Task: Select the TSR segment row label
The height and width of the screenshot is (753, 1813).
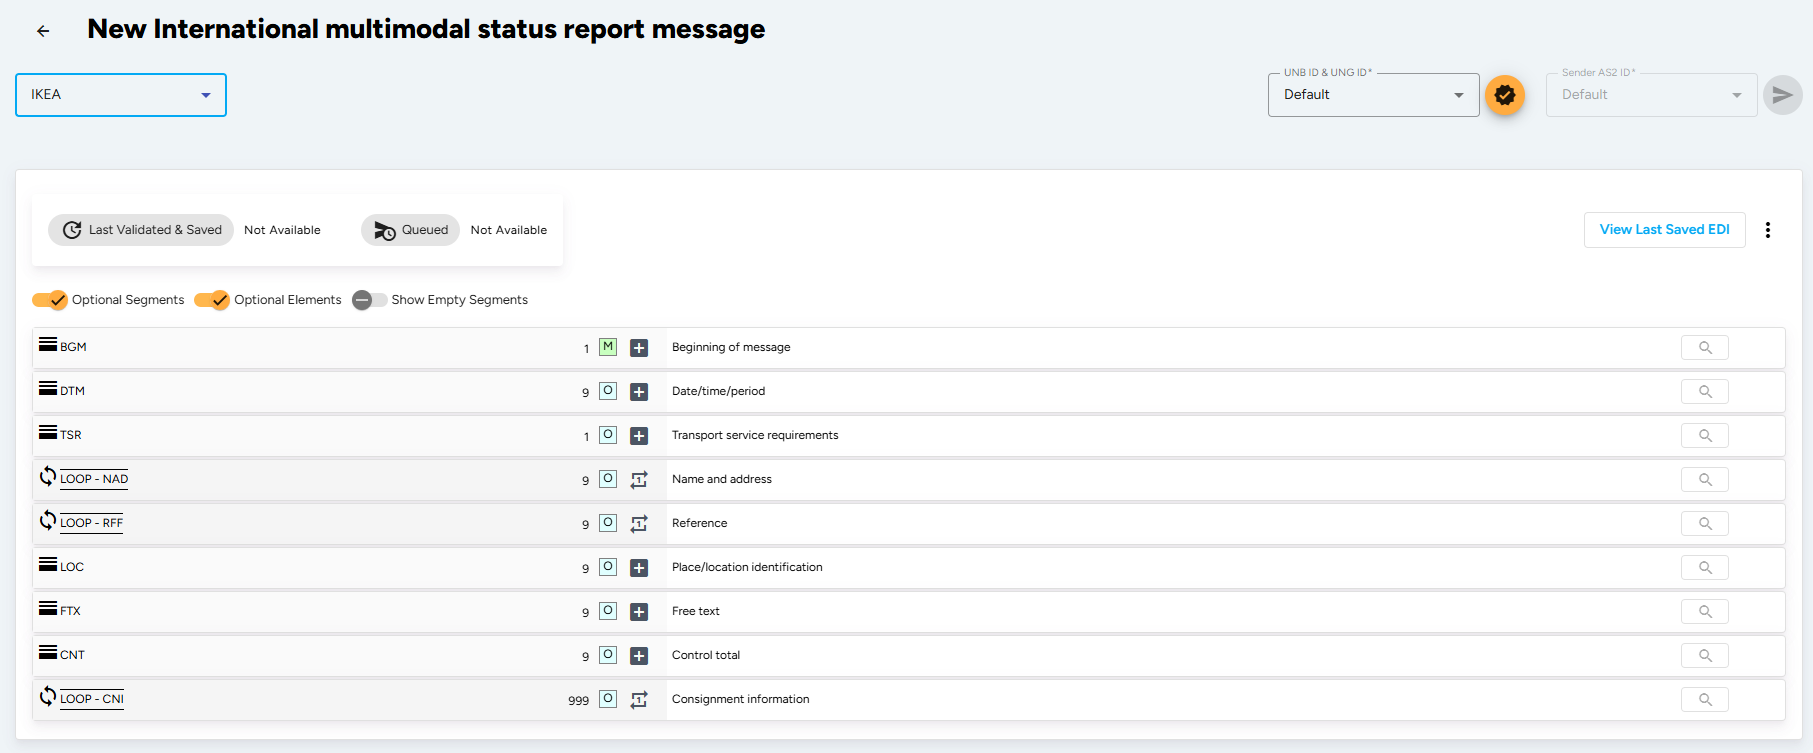Action: tap(71, 435)
